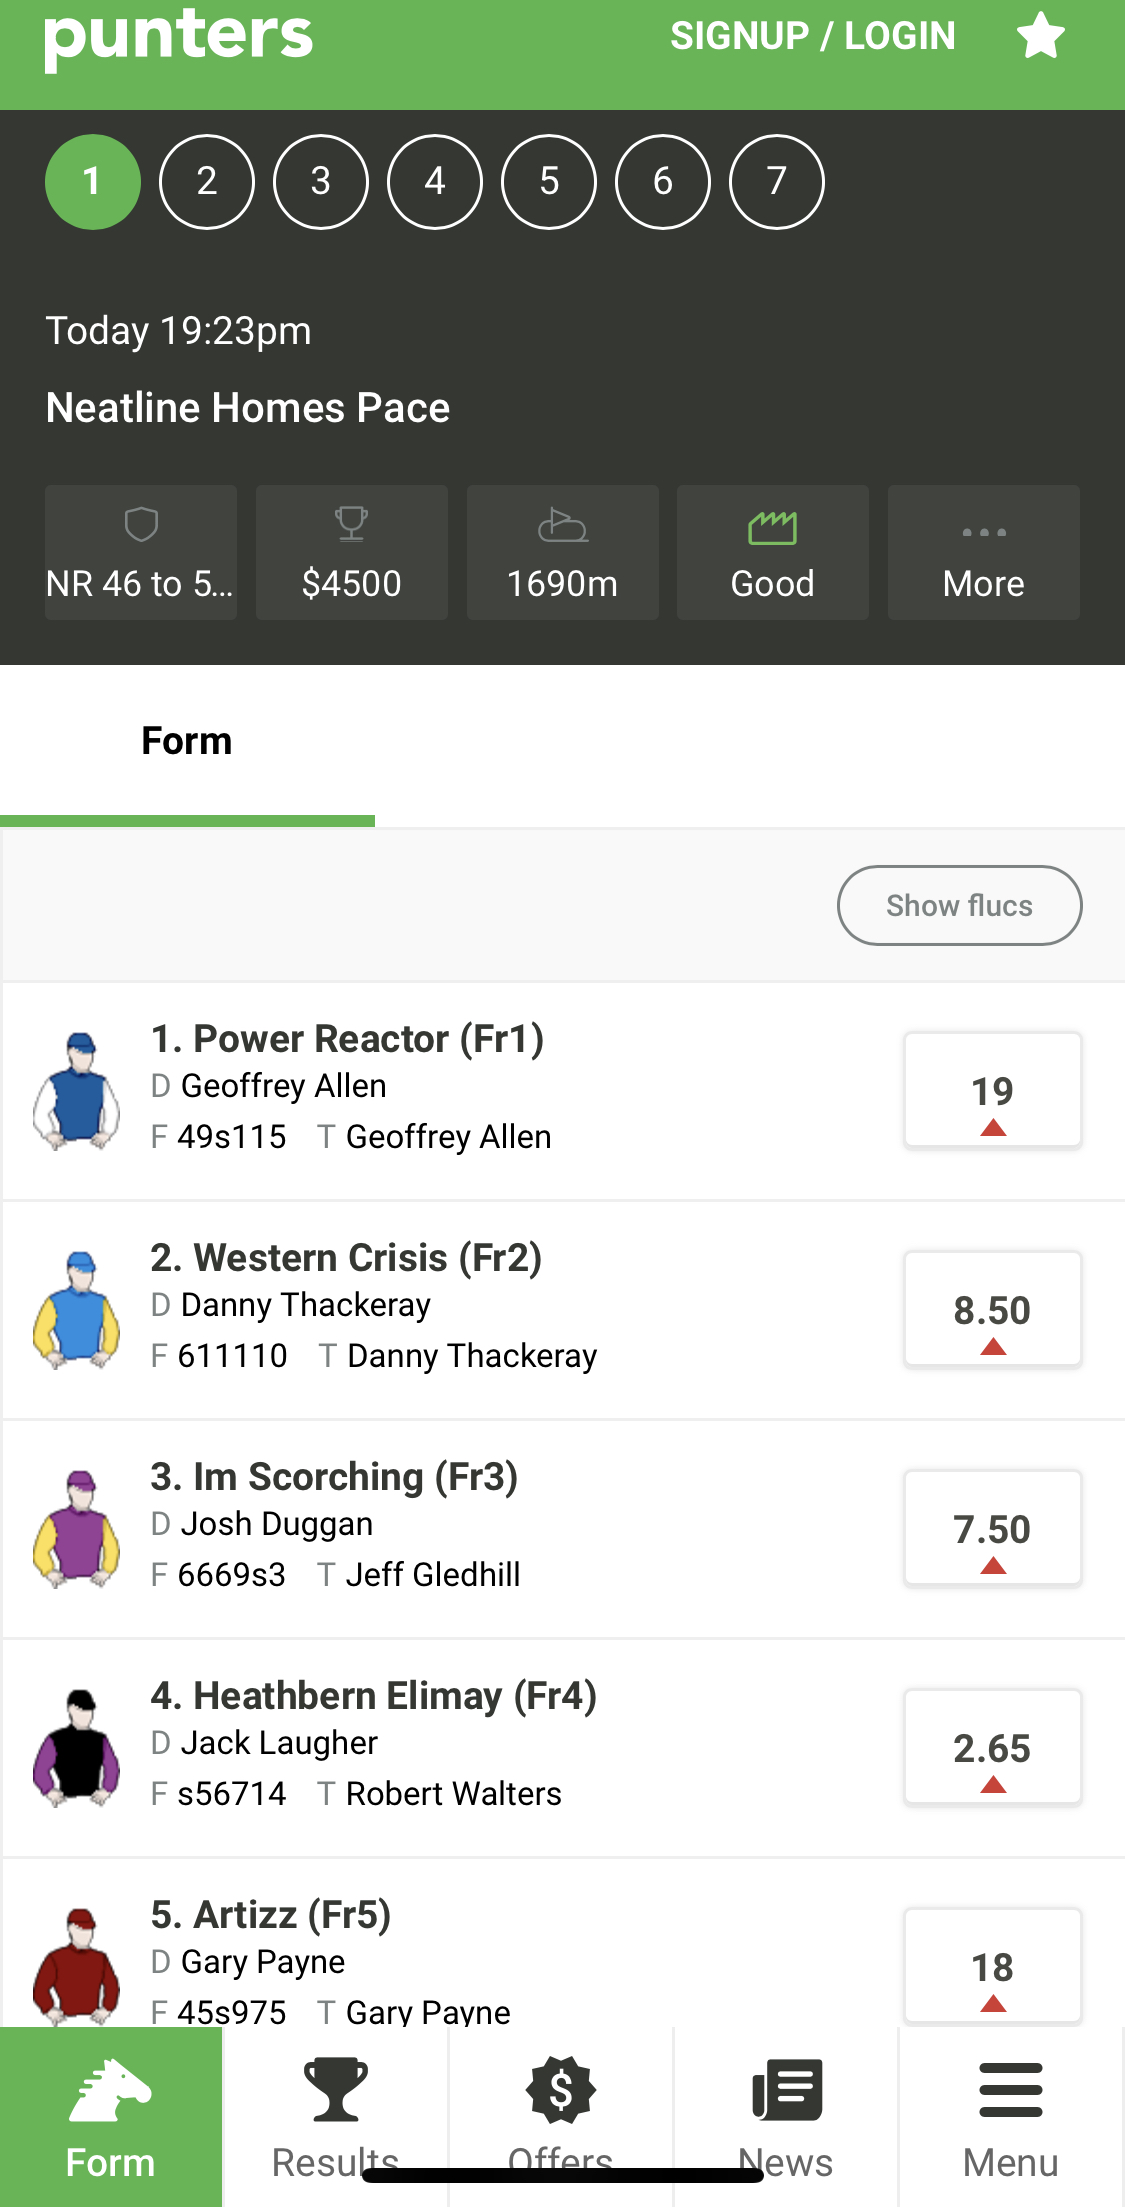The image size is (1125, 2207).
Task: Tap the Form horse icon tab
Action: click(111, 2117)
